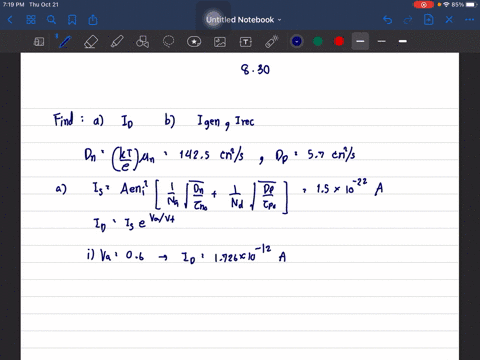
Task: Open the search magnifier
Action: coord(51,20)
